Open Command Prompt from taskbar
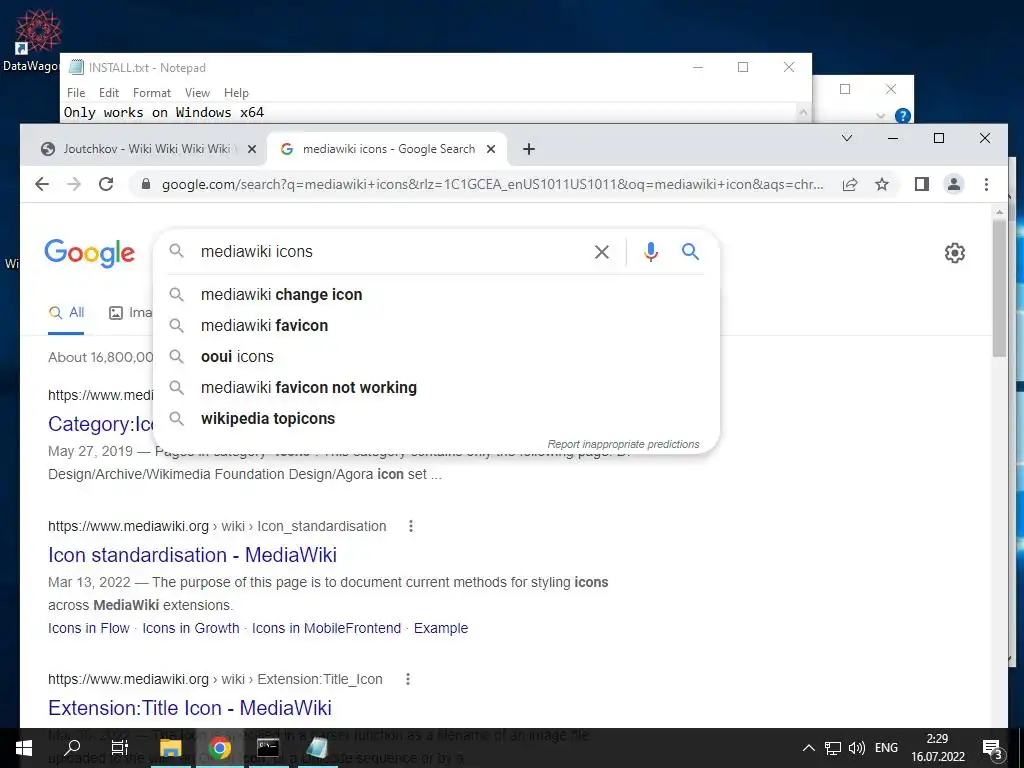Viewport: 1024px width, 768px height. click(x=268, y=748)
